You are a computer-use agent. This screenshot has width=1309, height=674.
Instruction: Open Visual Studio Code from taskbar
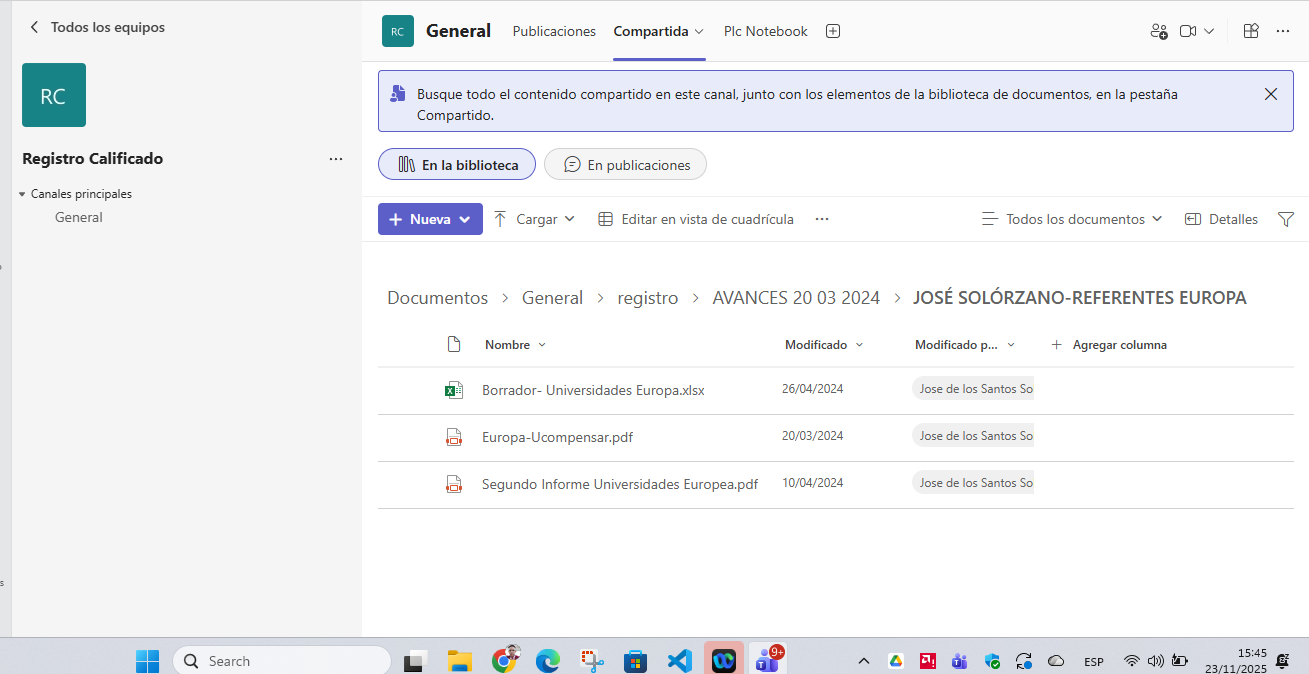click(x=680, y=660)
